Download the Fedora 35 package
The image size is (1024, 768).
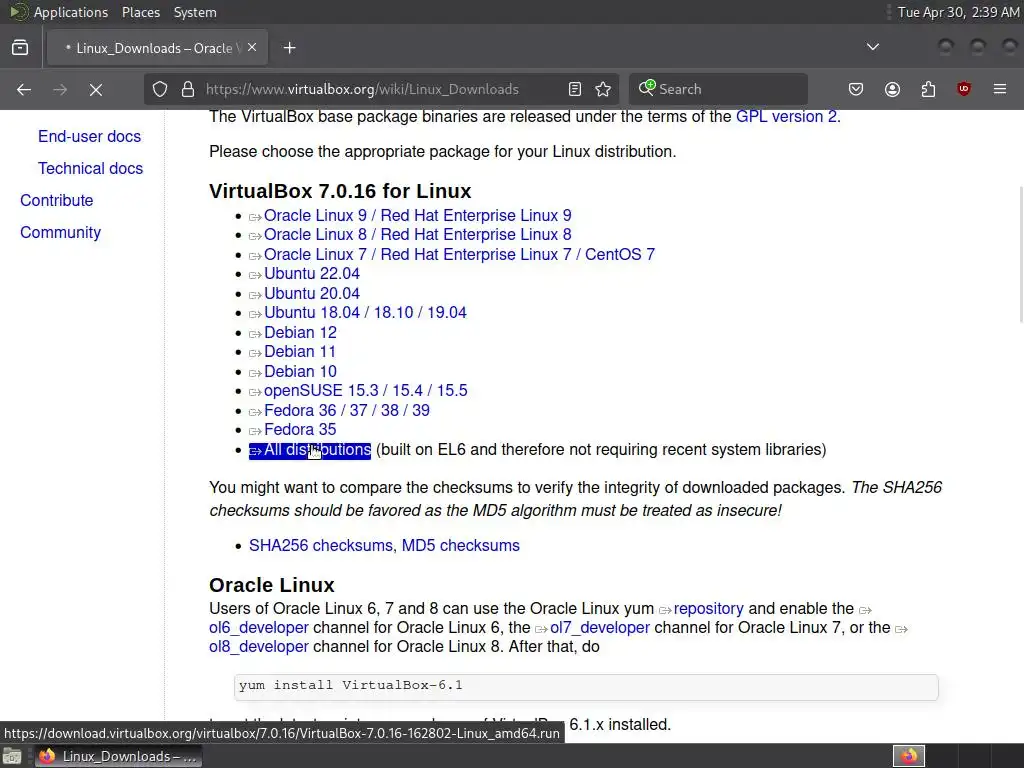[x=300, y=430]
